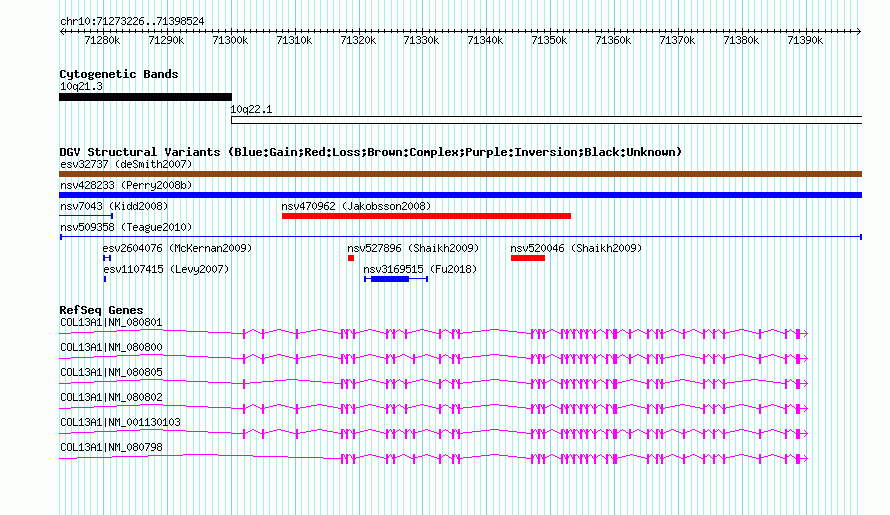Click the 71350k ruler tick label
The image size is (890, 515).
tap(549, 41)
